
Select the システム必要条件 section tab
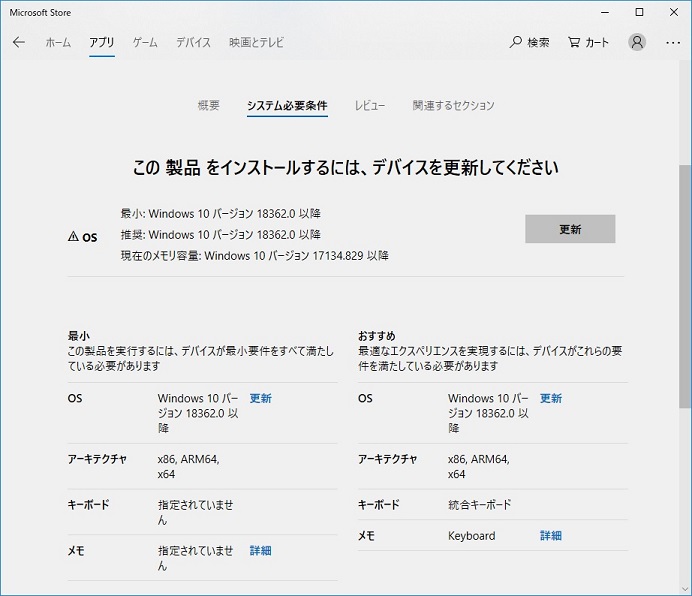click(x=287, y=106)
